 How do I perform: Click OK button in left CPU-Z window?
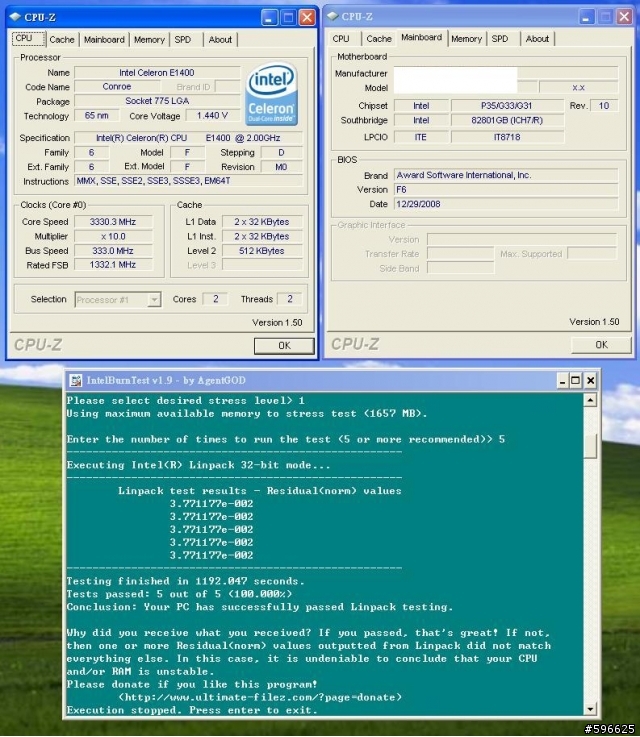(x=284, y=345)
